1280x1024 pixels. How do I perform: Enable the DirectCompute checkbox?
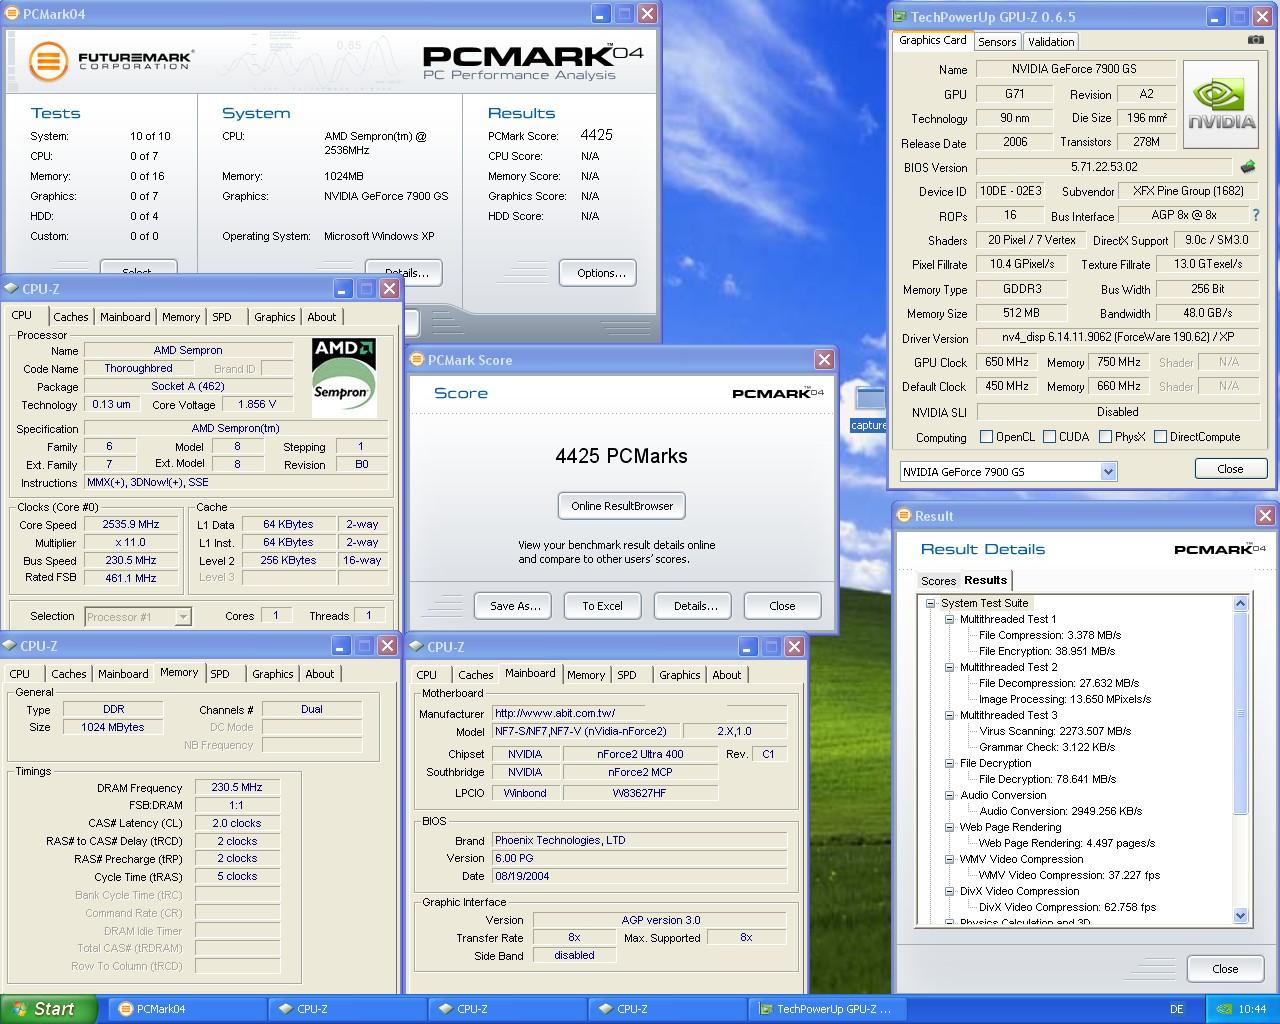[1160, 436]
